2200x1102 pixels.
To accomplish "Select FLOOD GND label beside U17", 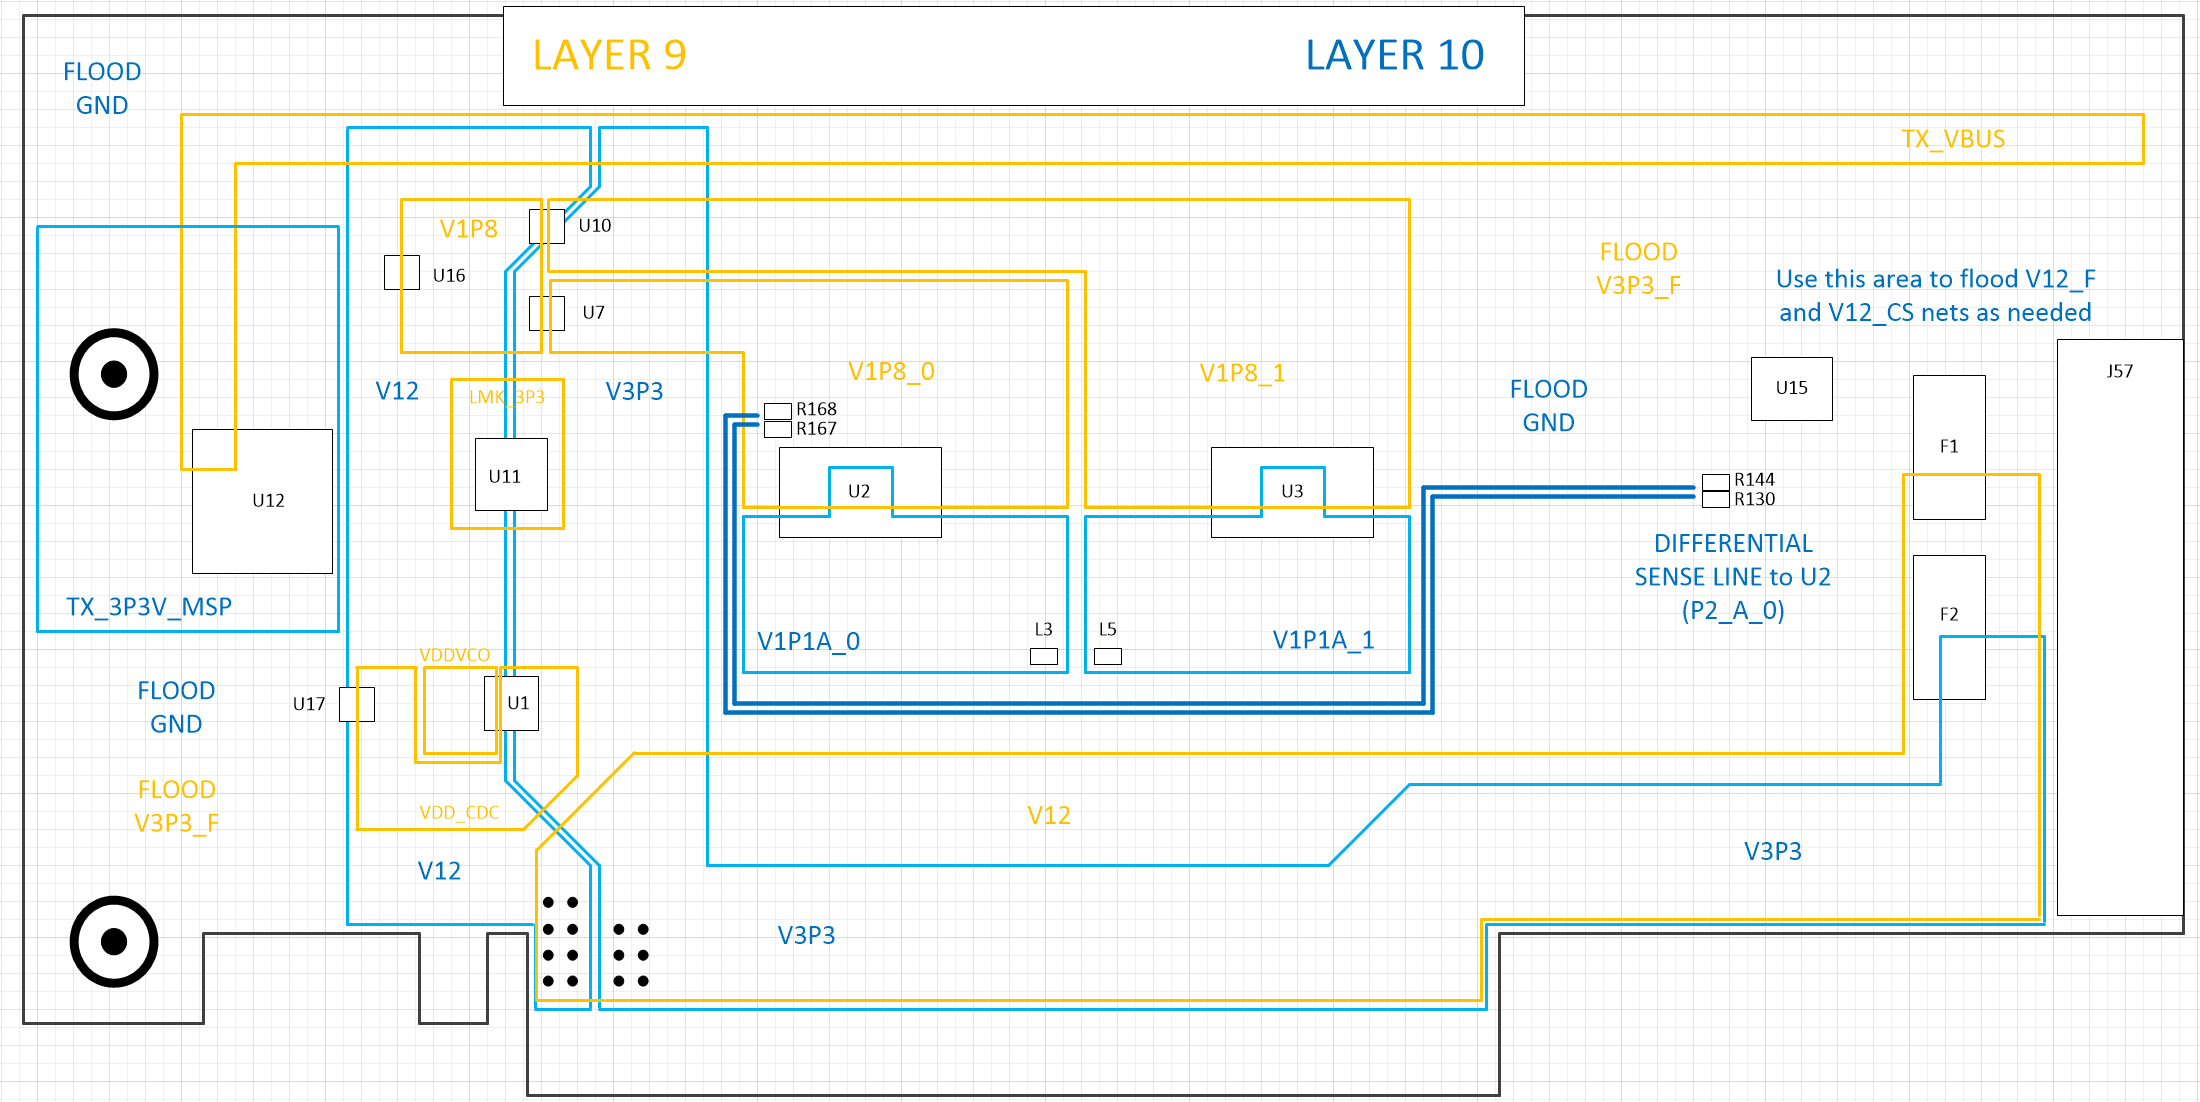I will tap(176, 707).
